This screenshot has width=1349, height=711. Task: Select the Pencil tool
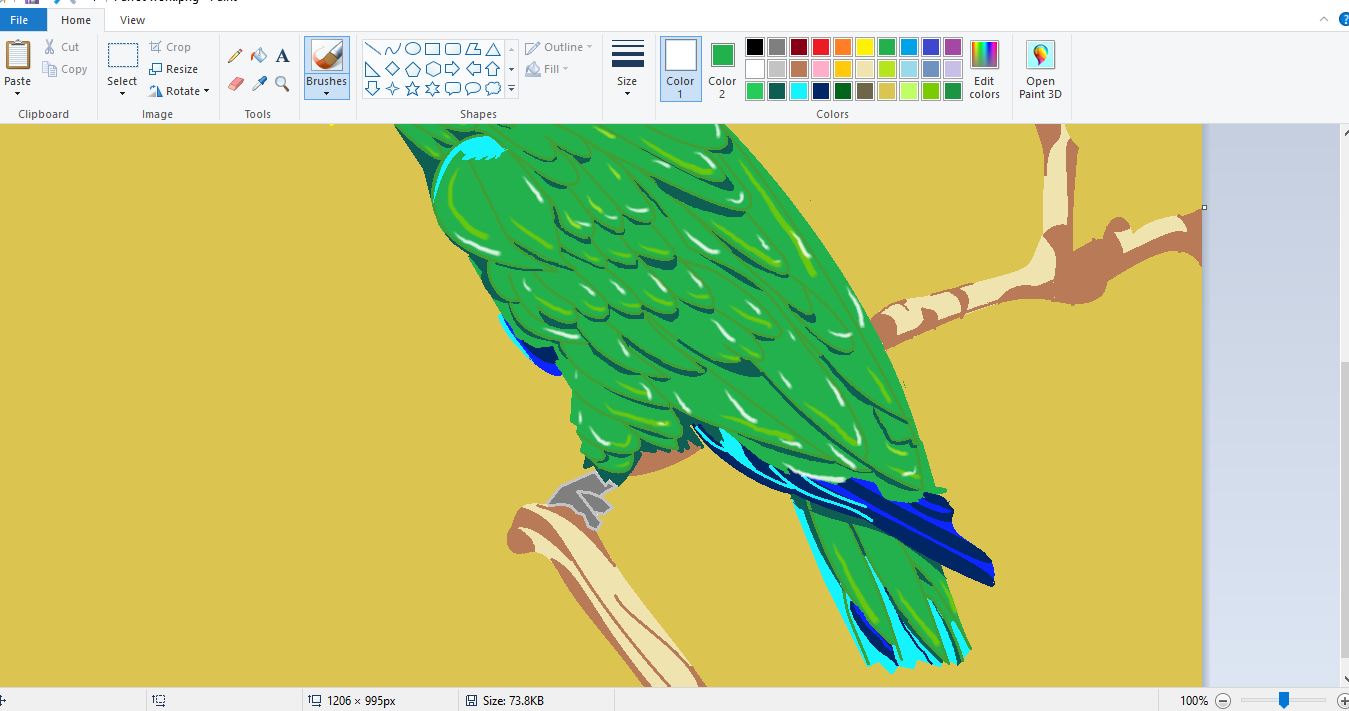[235, 56]
